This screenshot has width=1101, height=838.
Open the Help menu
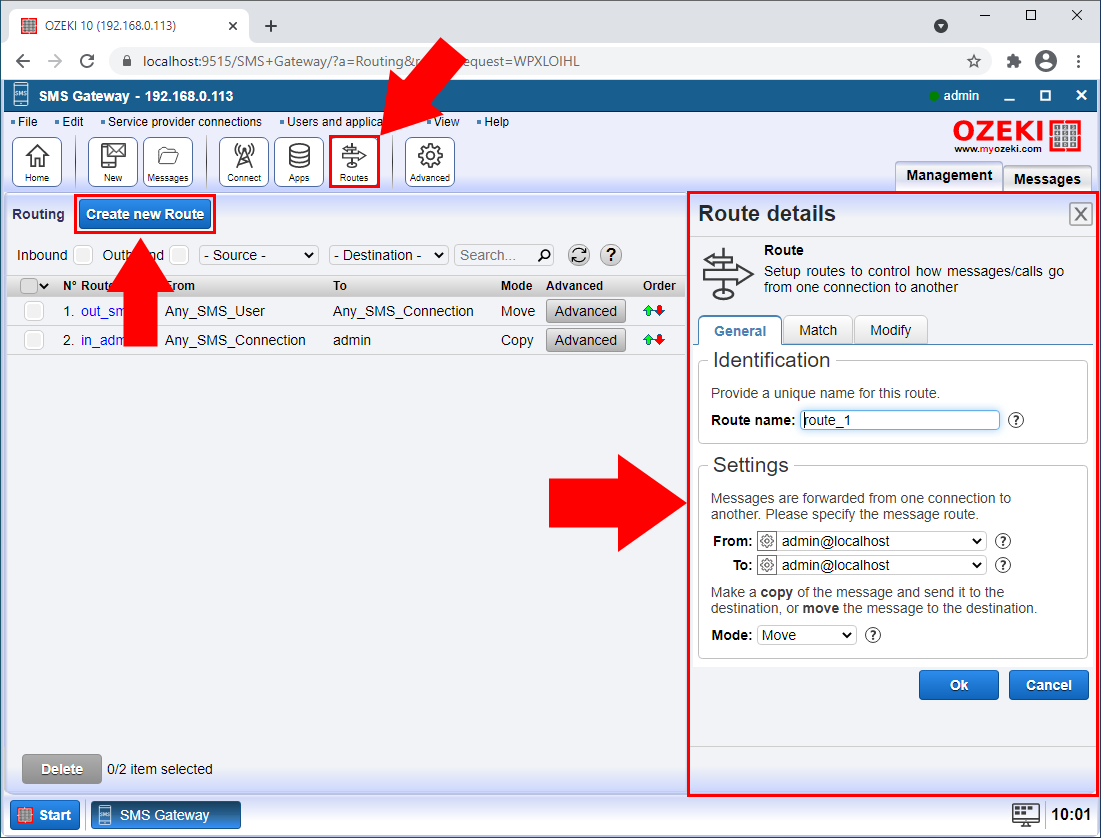click(496, 122)
